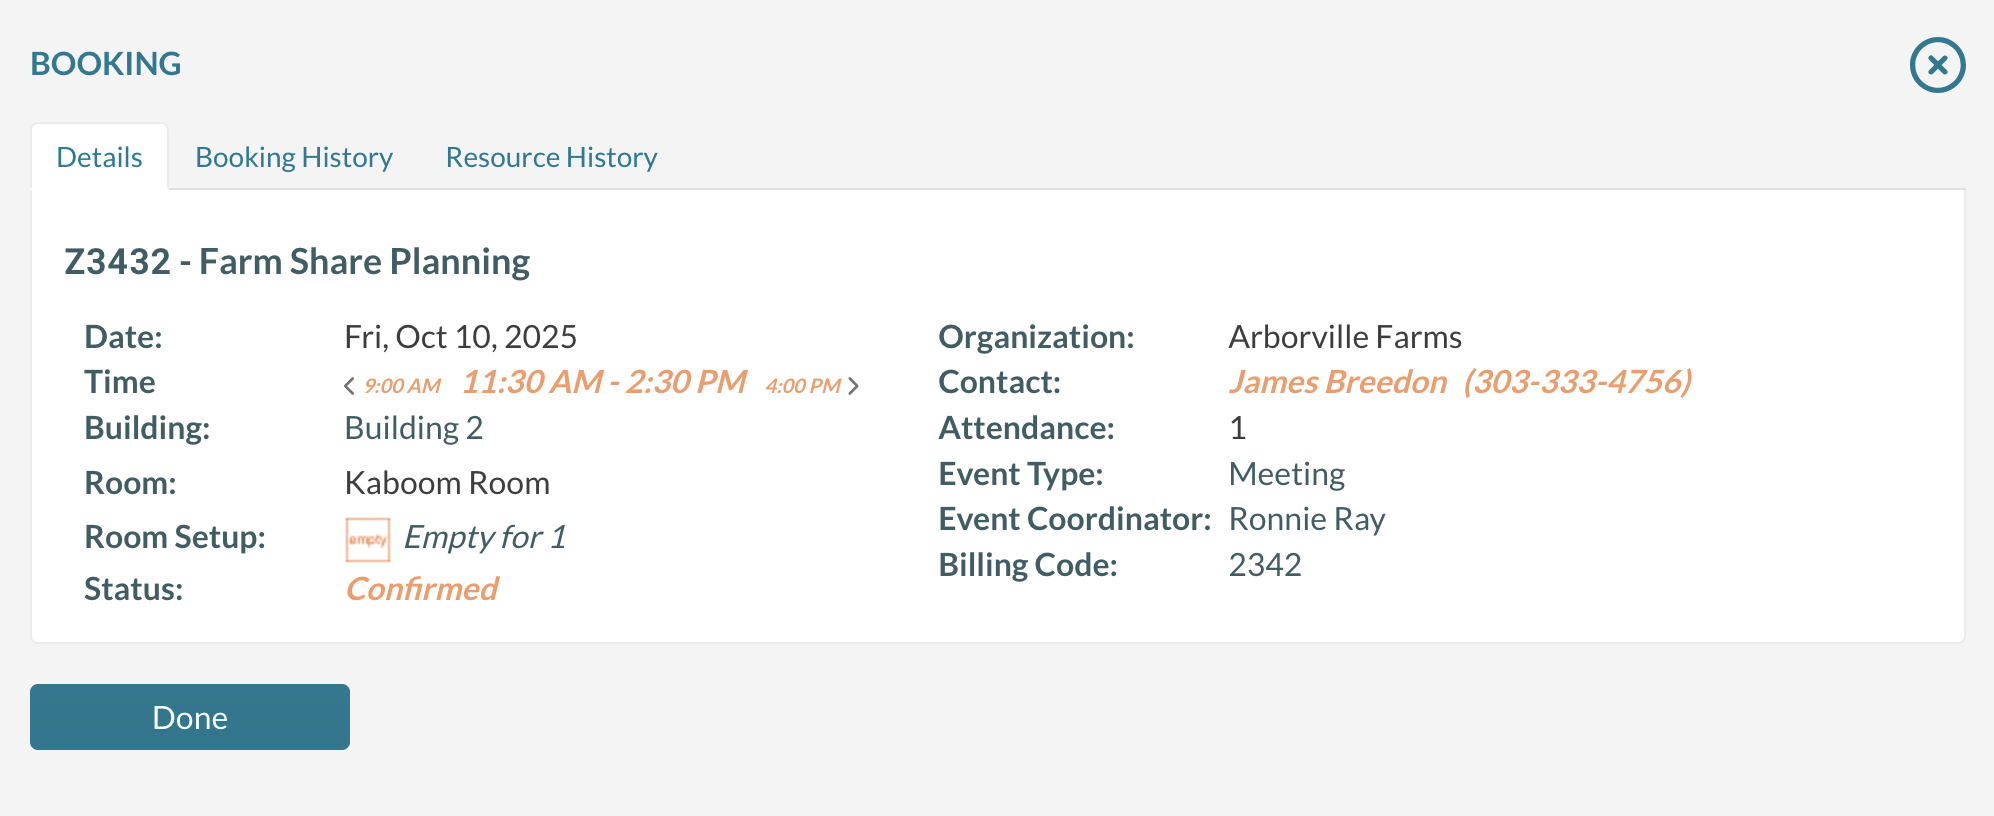The width and height of the screenshot is (1994, 816).
Task: Click the phone number (303-333-4756)
Action: [1577, 382]
